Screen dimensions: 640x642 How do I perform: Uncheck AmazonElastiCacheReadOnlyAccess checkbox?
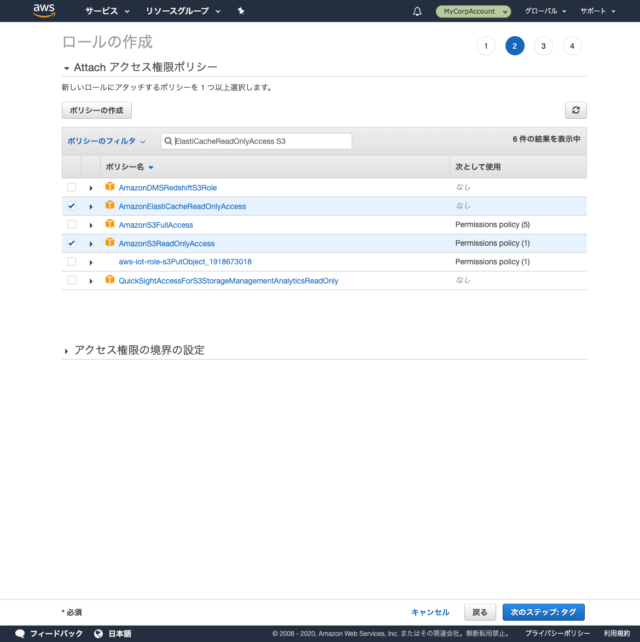click(x=72, y=206)
